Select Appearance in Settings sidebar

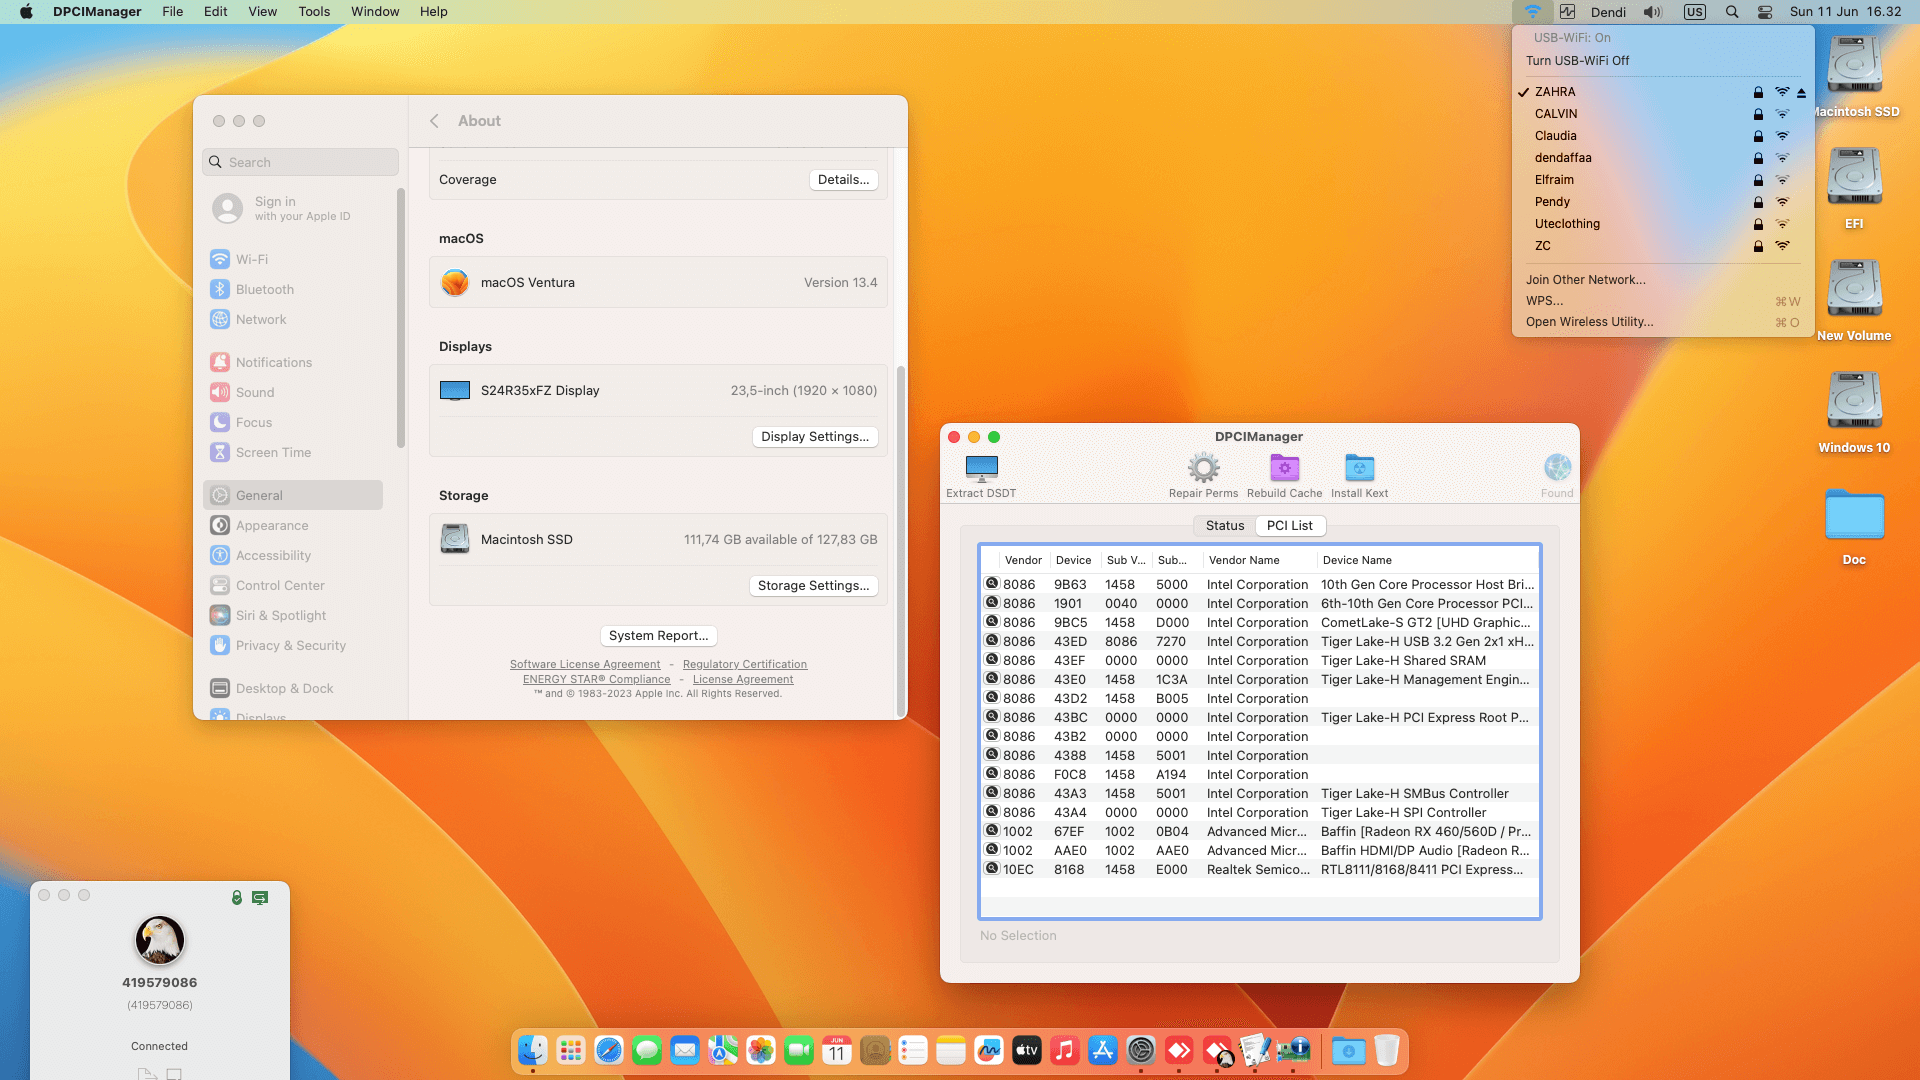pyautogui.click(x=295, y=525)
